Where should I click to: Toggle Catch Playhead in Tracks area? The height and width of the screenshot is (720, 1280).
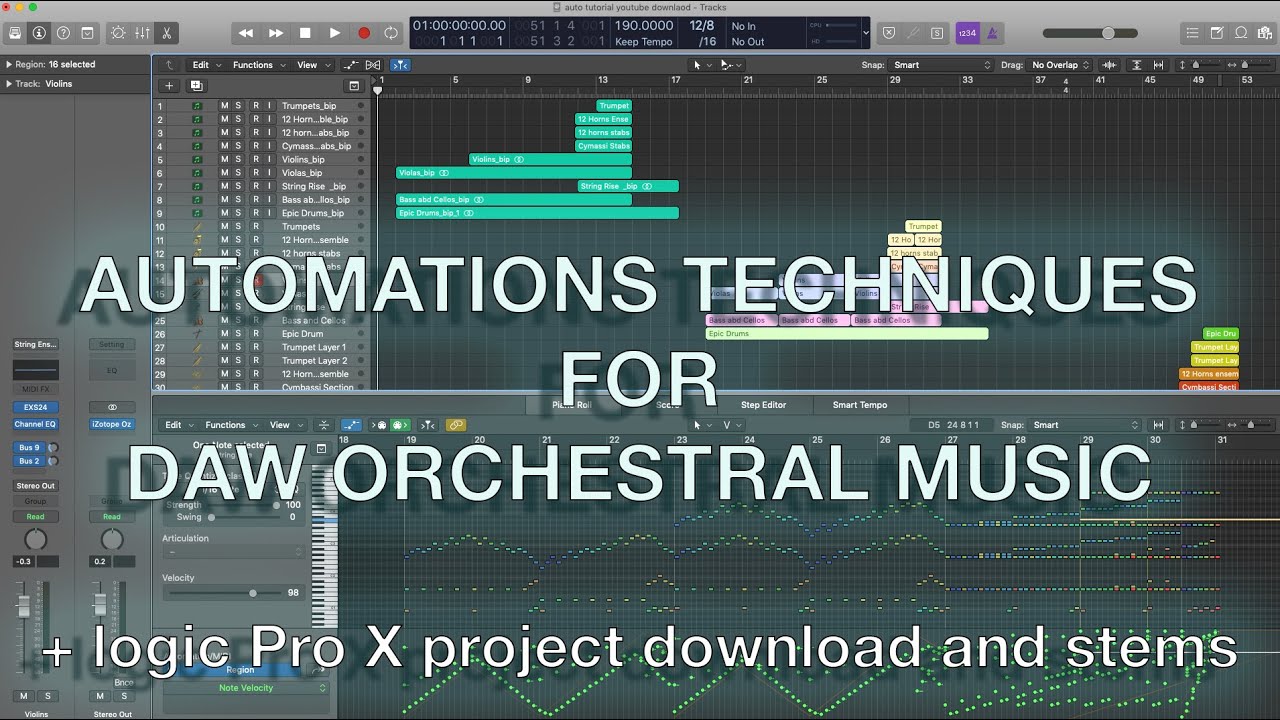pyautogui.click(x=400, y=65)
